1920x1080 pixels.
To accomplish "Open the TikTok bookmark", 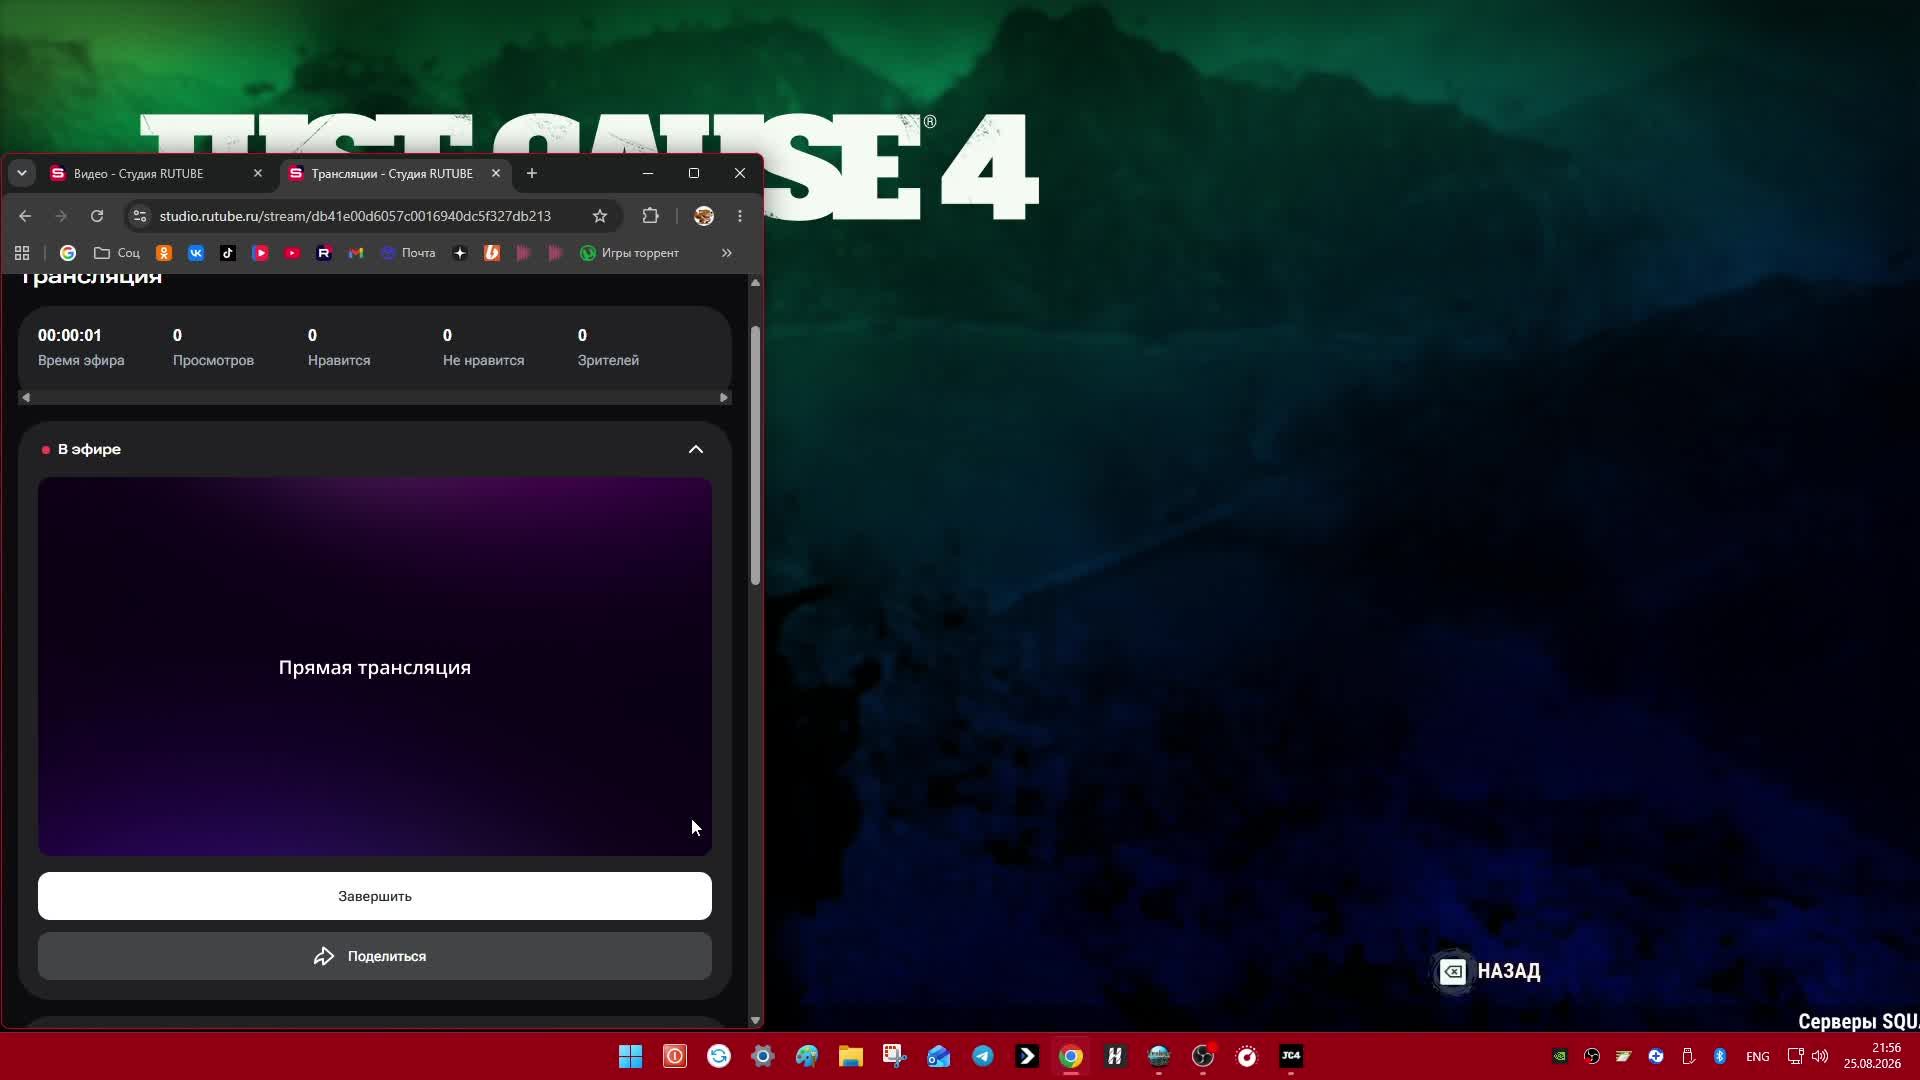I will 228,253.
